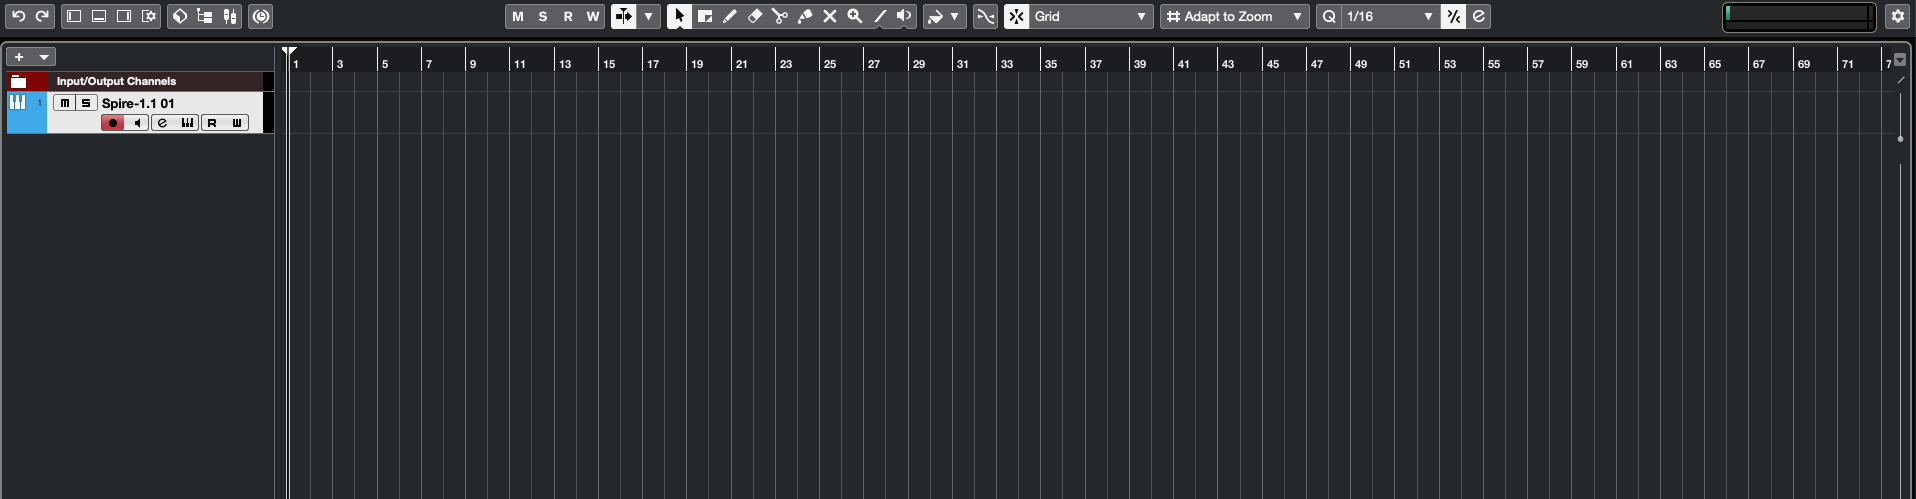Activate the constrain delay compensation button

coord(261,16)
